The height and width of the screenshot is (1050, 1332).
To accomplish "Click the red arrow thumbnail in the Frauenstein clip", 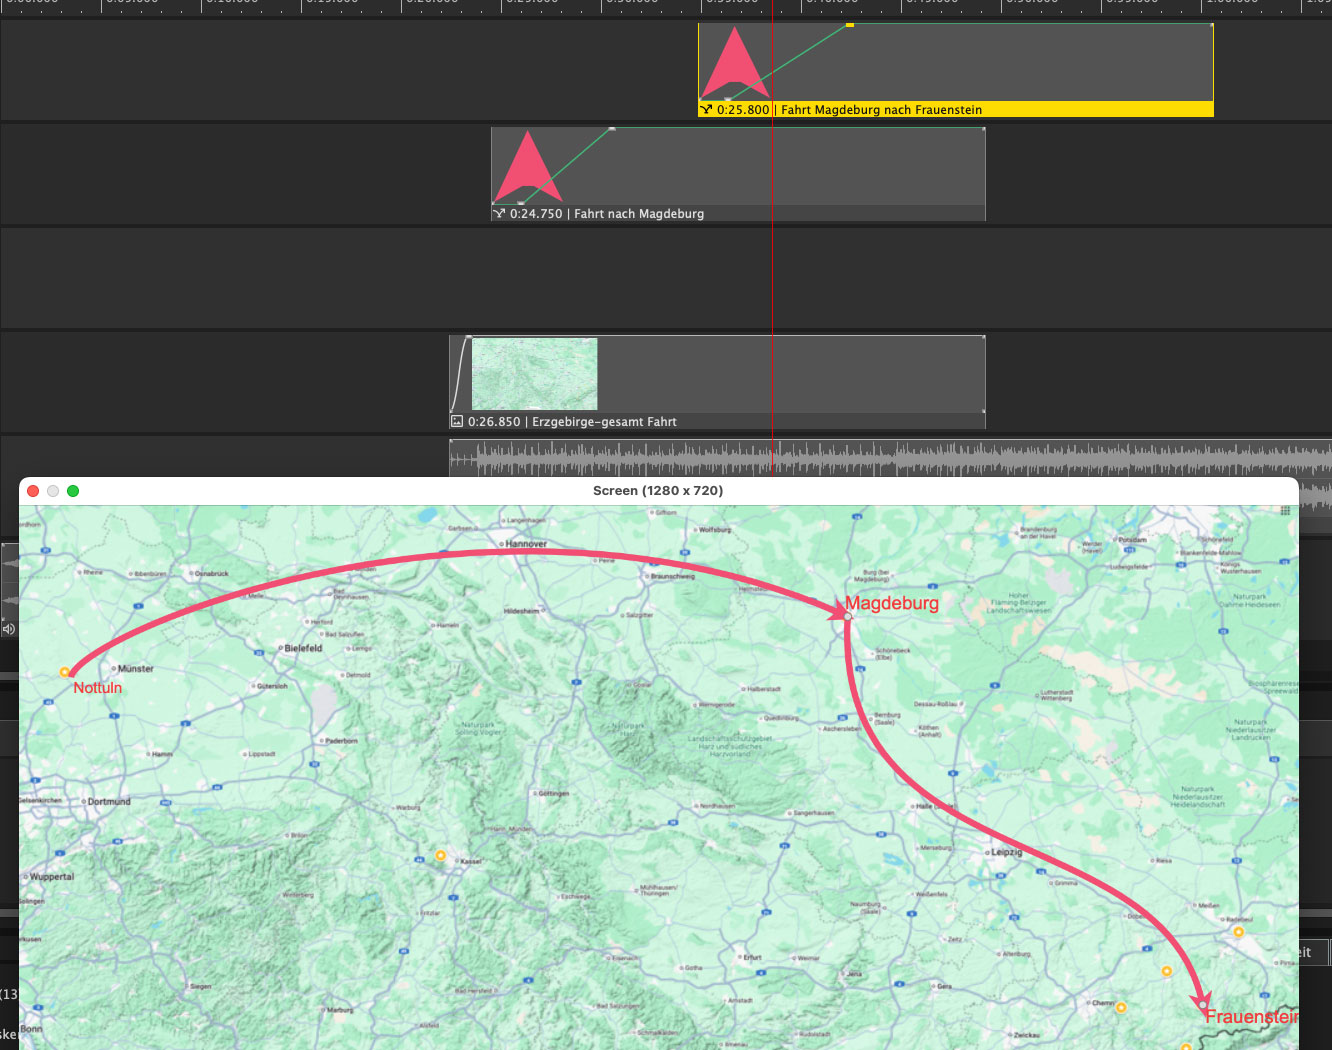I will (735, 63).
